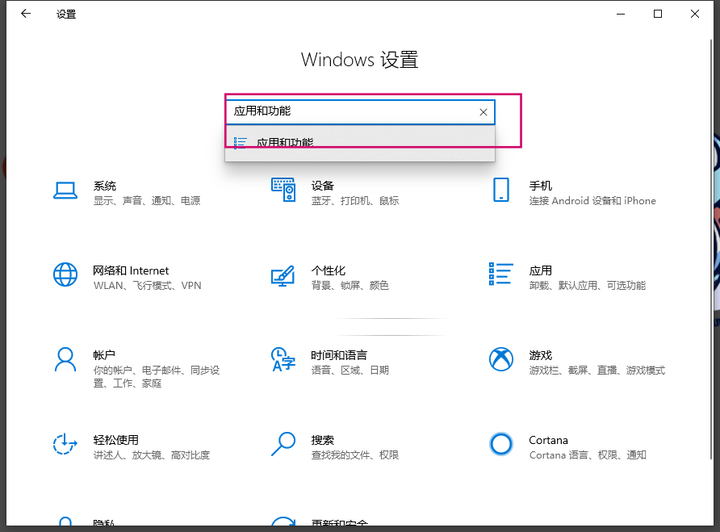
Task: Open the 轻松使用 icon
Action: [65, 444]
